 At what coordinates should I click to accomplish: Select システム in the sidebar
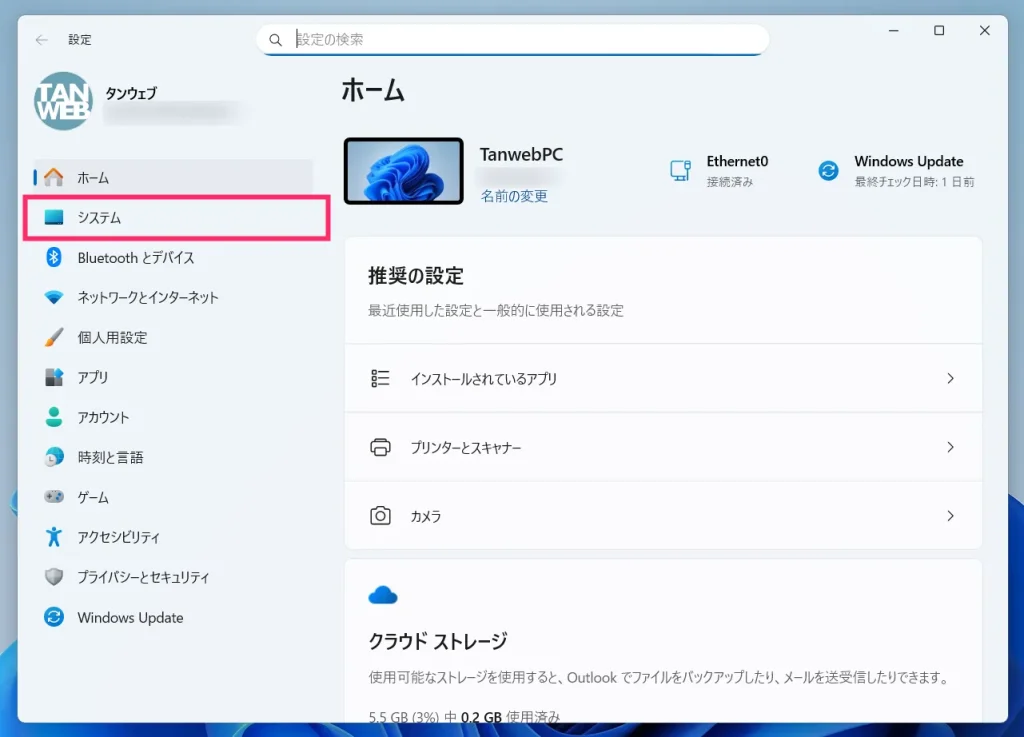pos(173,217)
